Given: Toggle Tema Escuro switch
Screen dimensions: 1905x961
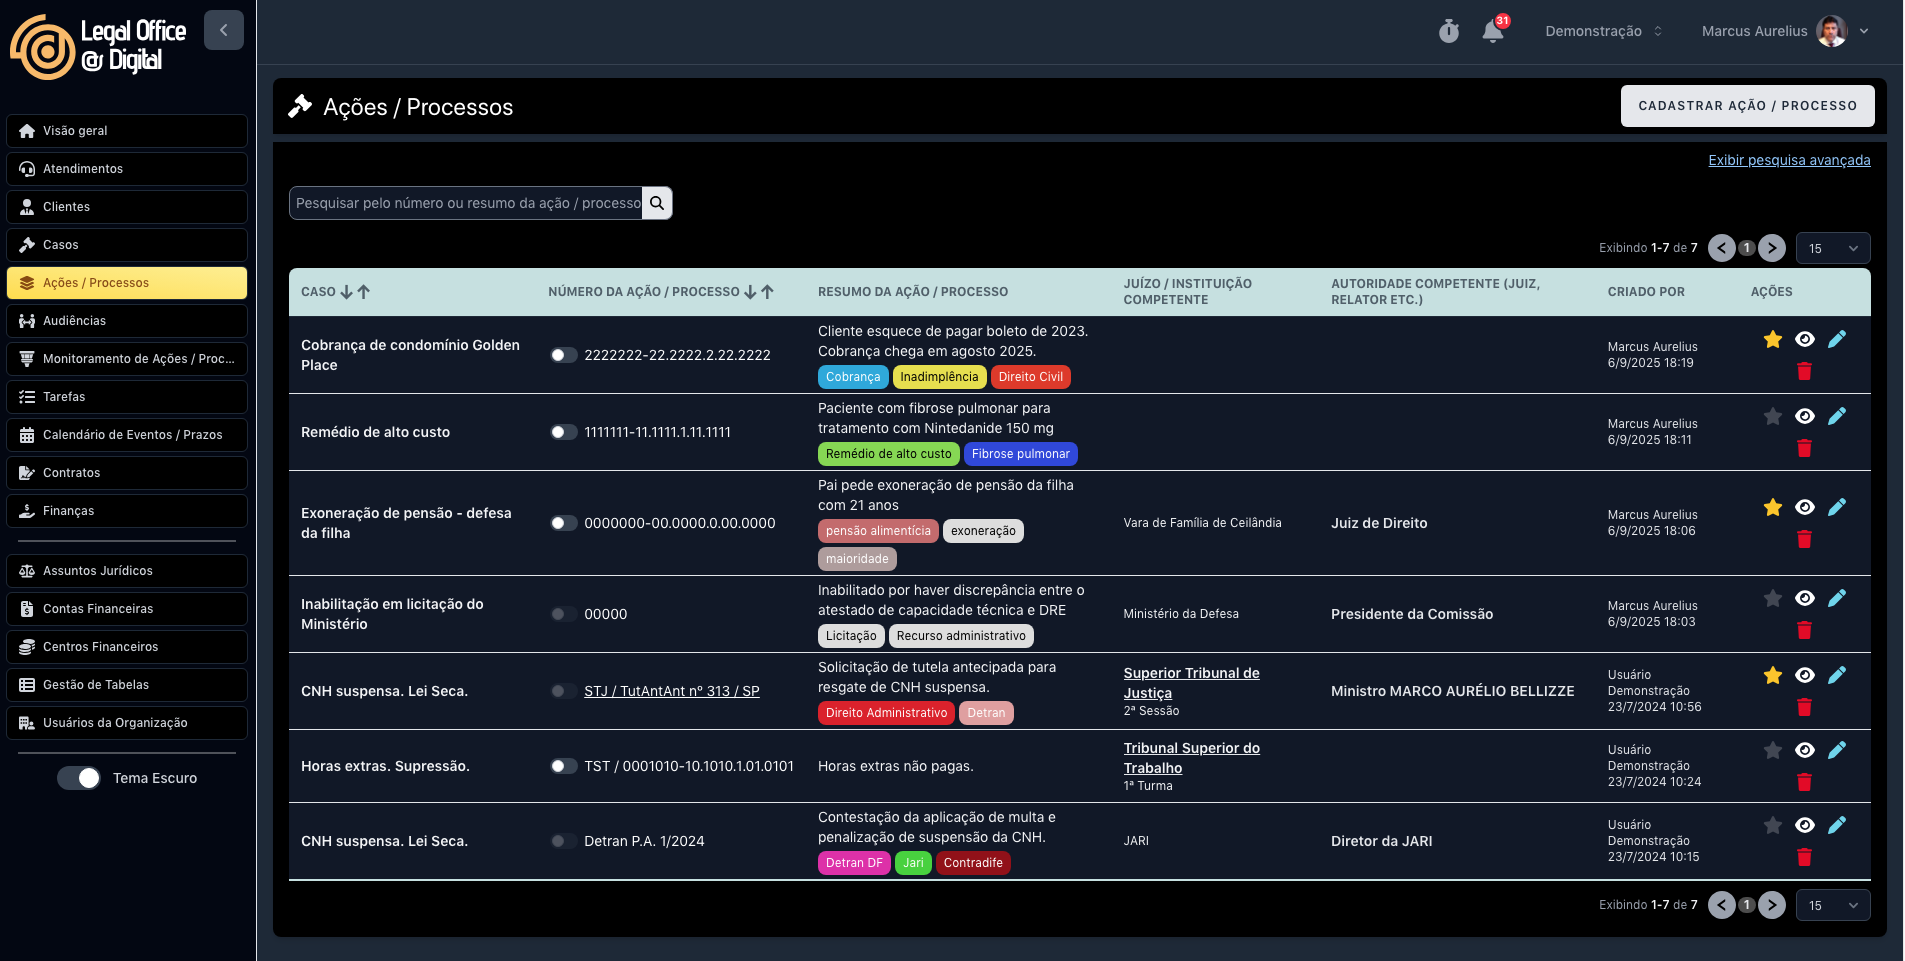Looking at the screenshot, I should click(79, 778).
